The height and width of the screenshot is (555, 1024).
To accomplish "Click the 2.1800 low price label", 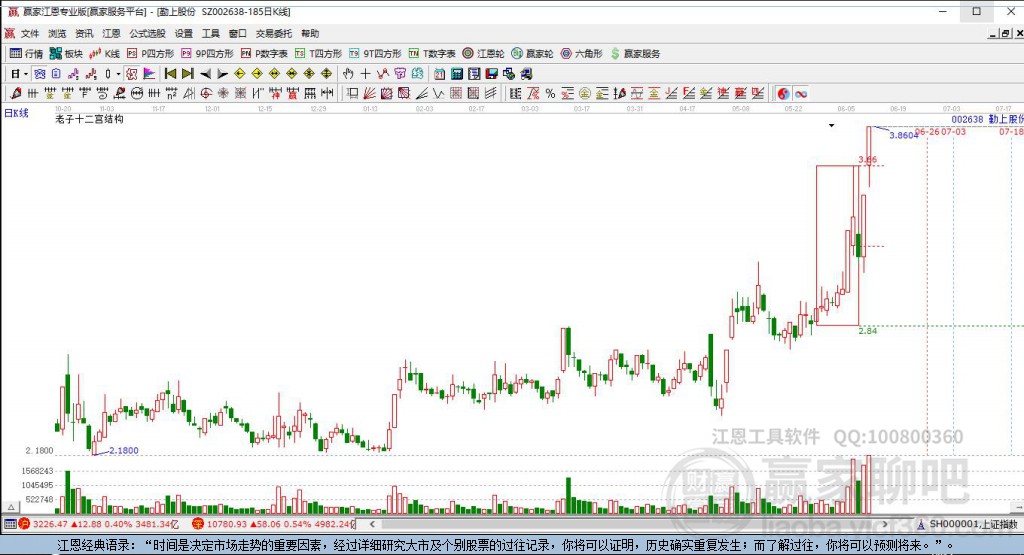I will pos(123,451).
